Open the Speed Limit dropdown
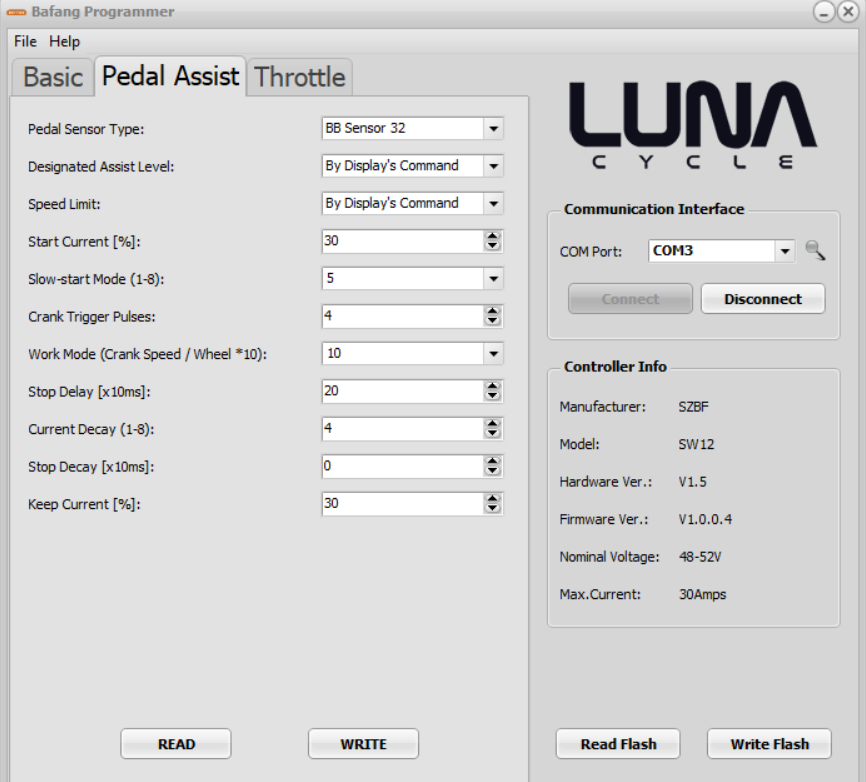Screen dimensions: 866x782 pyautogui.click(x=492, y=204)
